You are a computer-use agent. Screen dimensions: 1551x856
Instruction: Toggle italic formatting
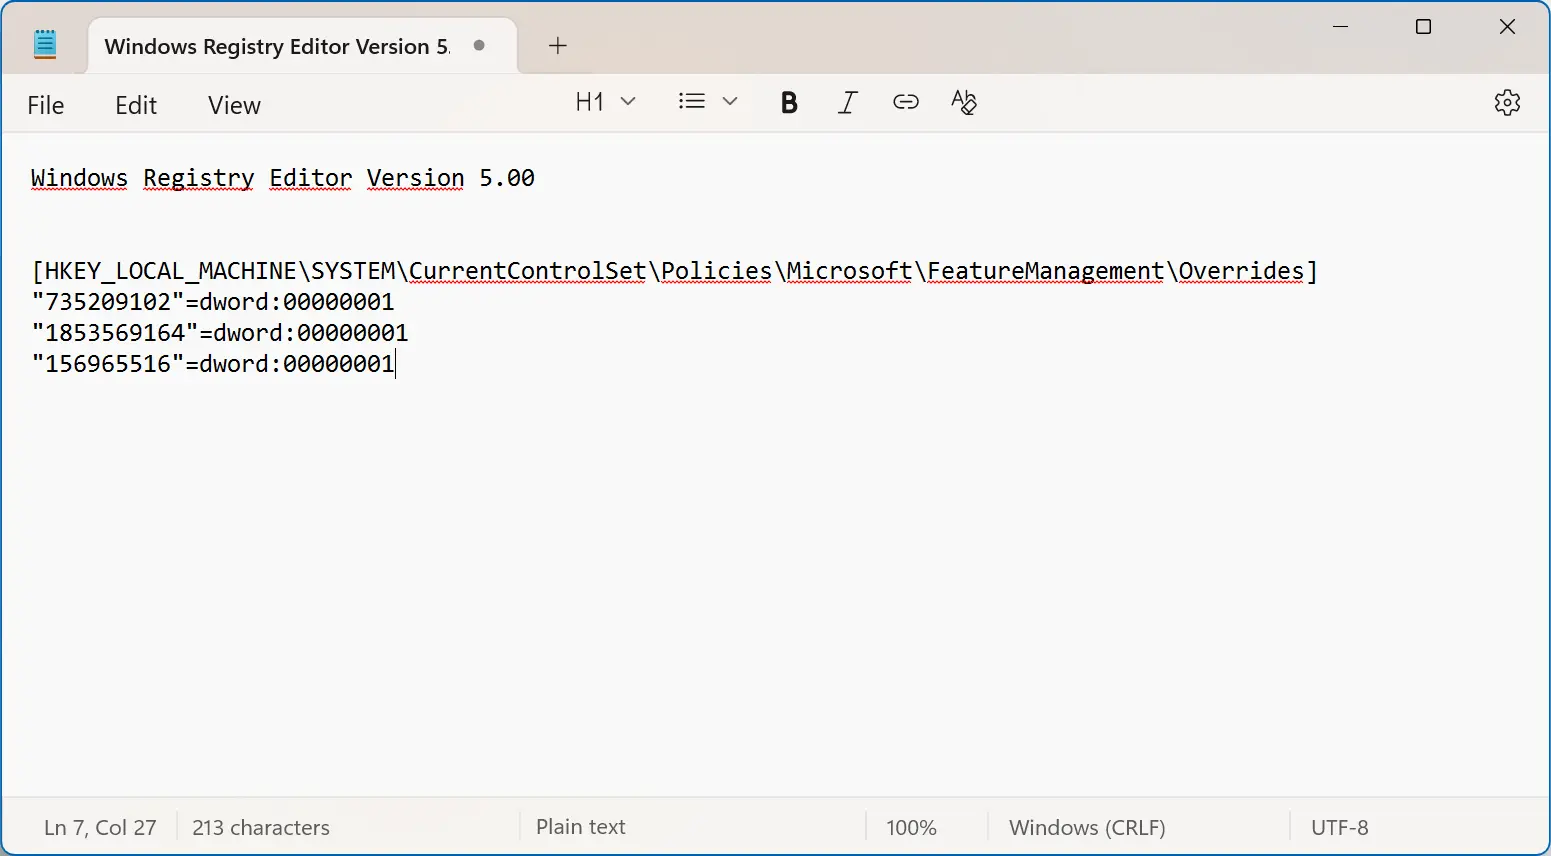coord(847,102)
